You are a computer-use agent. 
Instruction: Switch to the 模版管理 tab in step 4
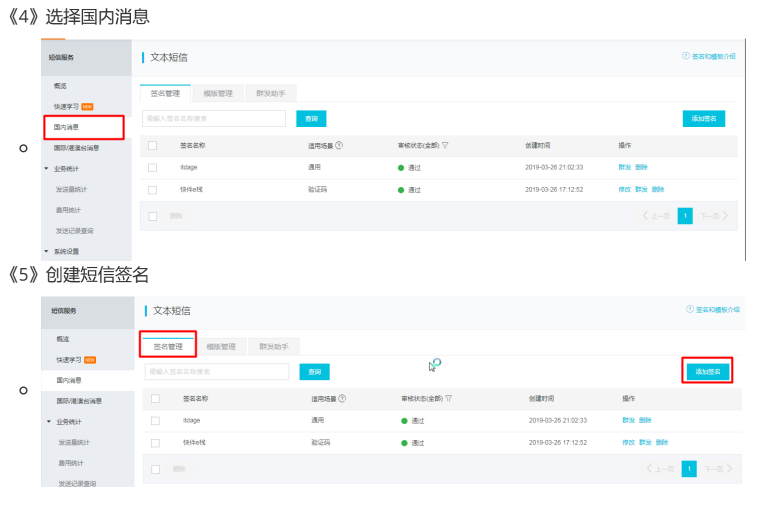point(218,93)
